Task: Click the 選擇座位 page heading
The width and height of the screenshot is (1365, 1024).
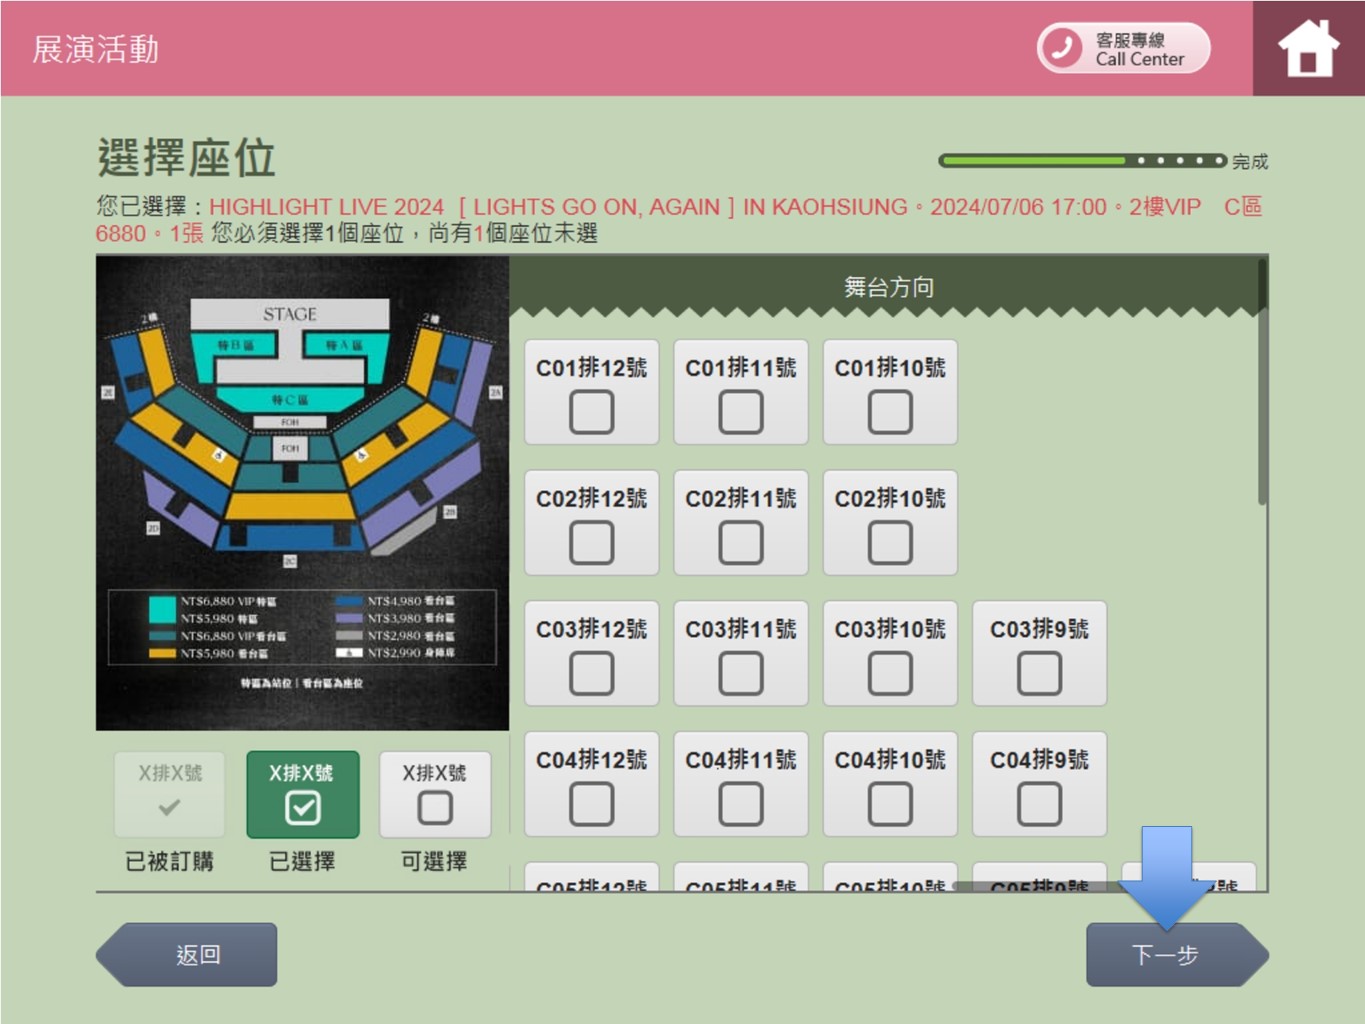Action: click(186, 158)
